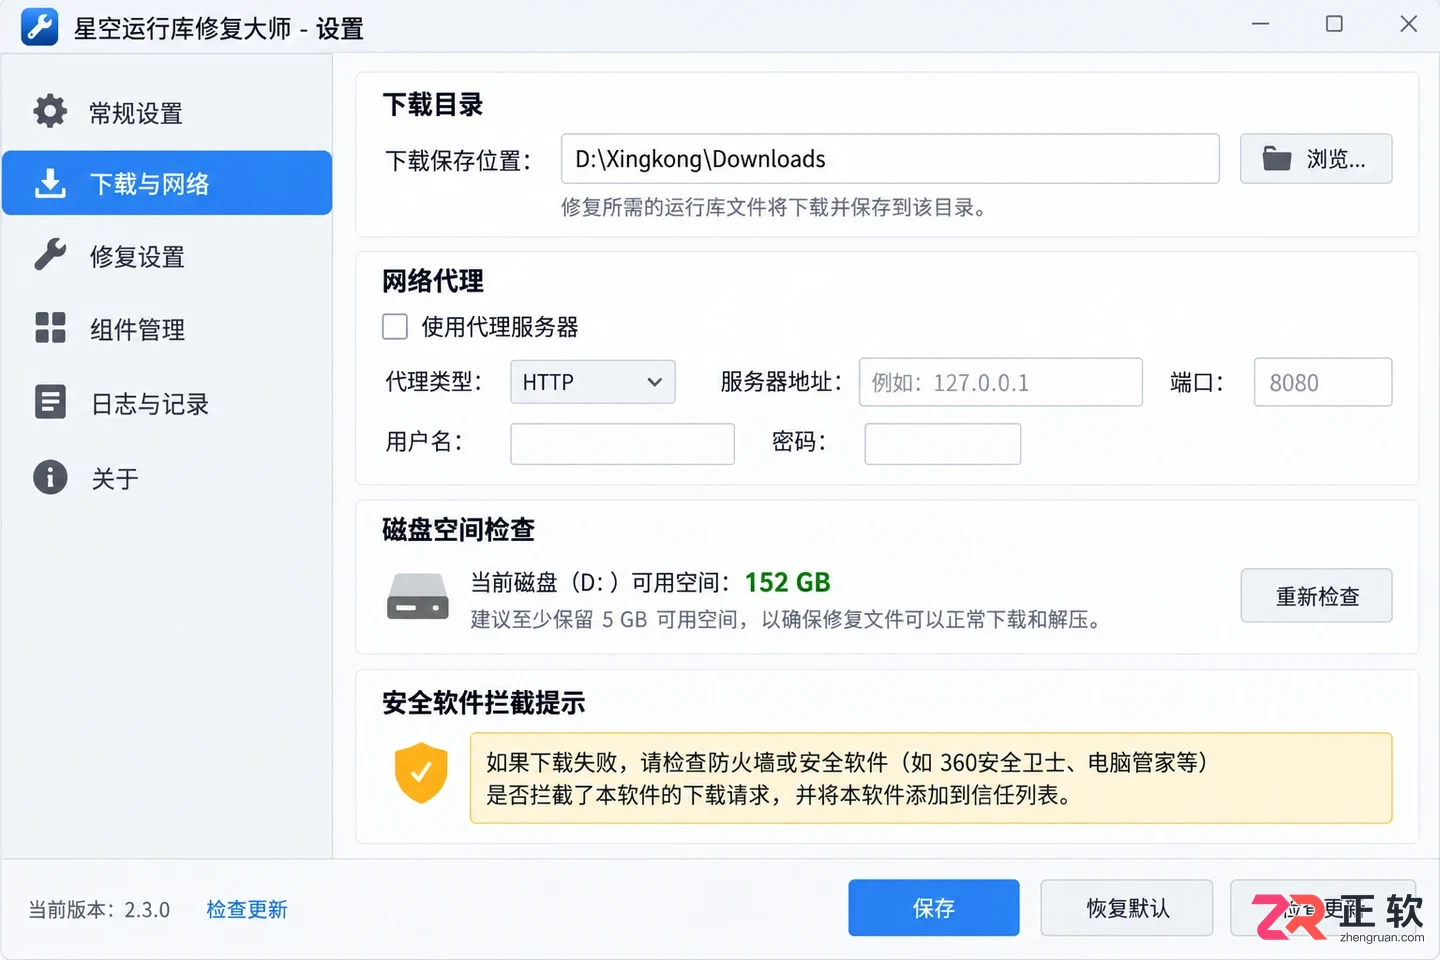Open the 检查更新 link
Image resolution: width=1440 pixels, height=960 pixels.
tap(247, 909)
